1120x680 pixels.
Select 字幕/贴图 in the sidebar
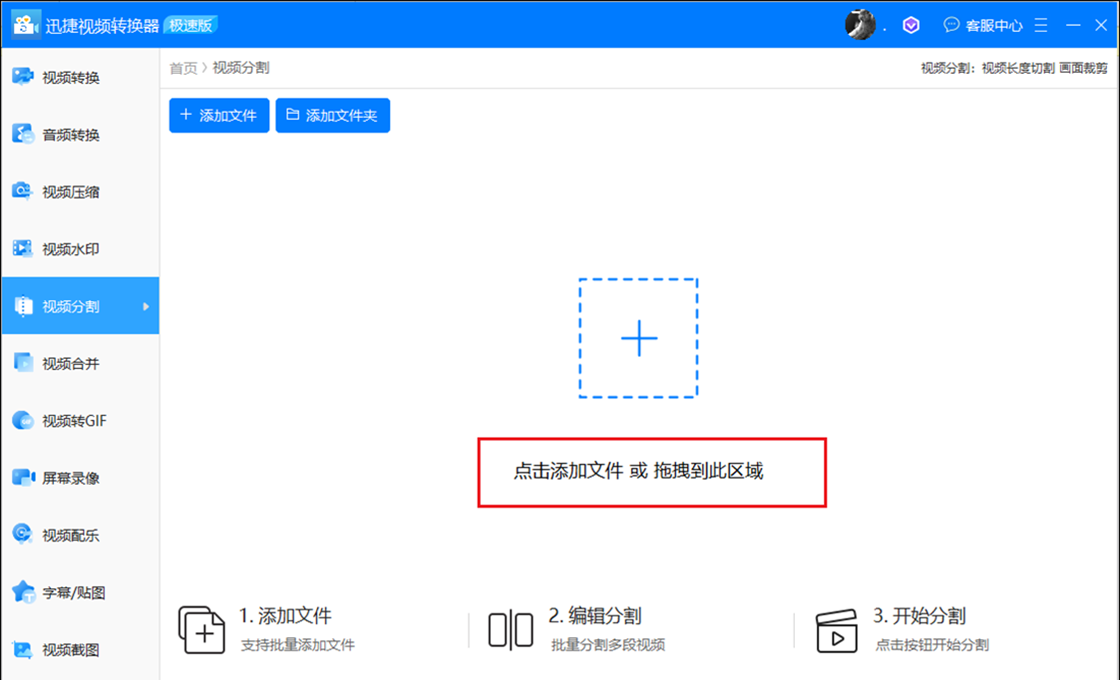pyautogui.click(x=73, y=593)
